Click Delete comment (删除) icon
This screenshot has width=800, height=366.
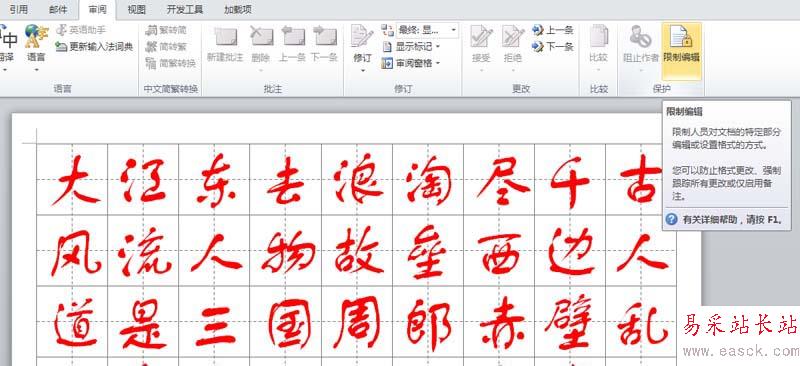coord(261,38)
